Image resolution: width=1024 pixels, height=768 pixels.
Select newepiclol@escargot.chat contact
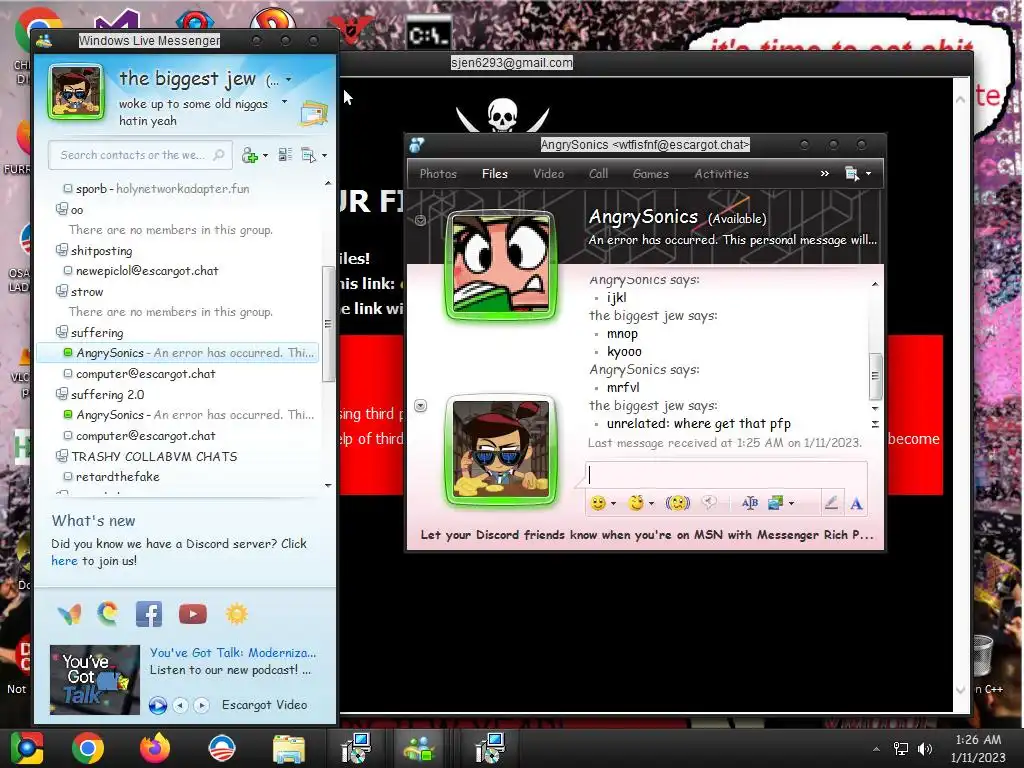click(147, 270)
